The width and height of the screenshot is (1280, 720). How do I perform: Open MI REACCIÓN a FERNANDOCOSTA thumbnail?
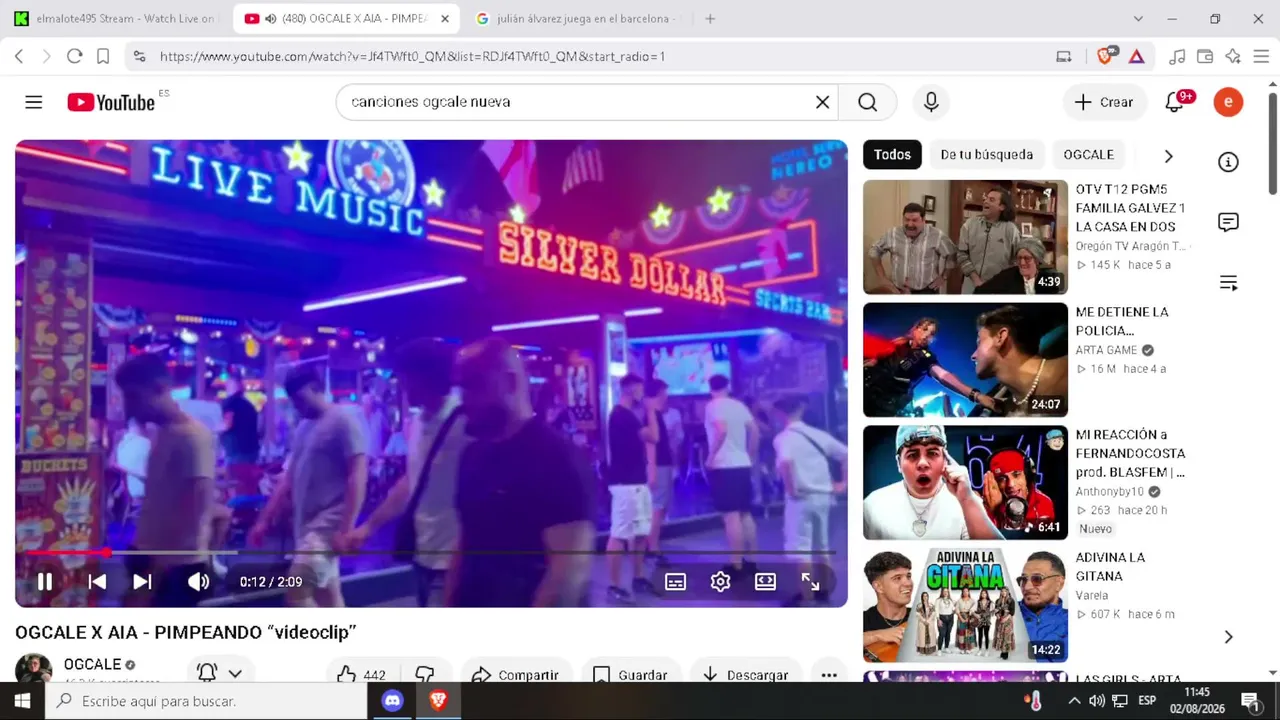tap(965, 483)
